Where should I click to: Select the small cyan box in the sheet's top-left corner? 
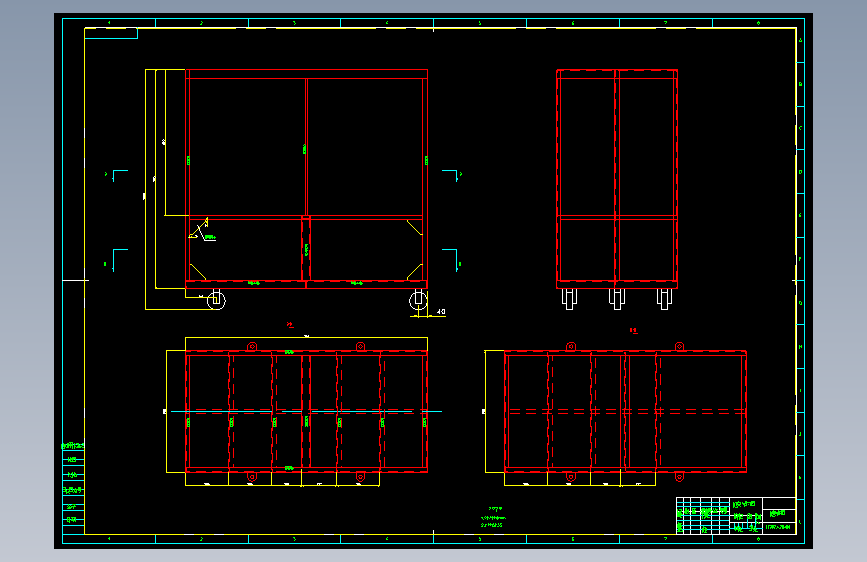tap(111, 33)
